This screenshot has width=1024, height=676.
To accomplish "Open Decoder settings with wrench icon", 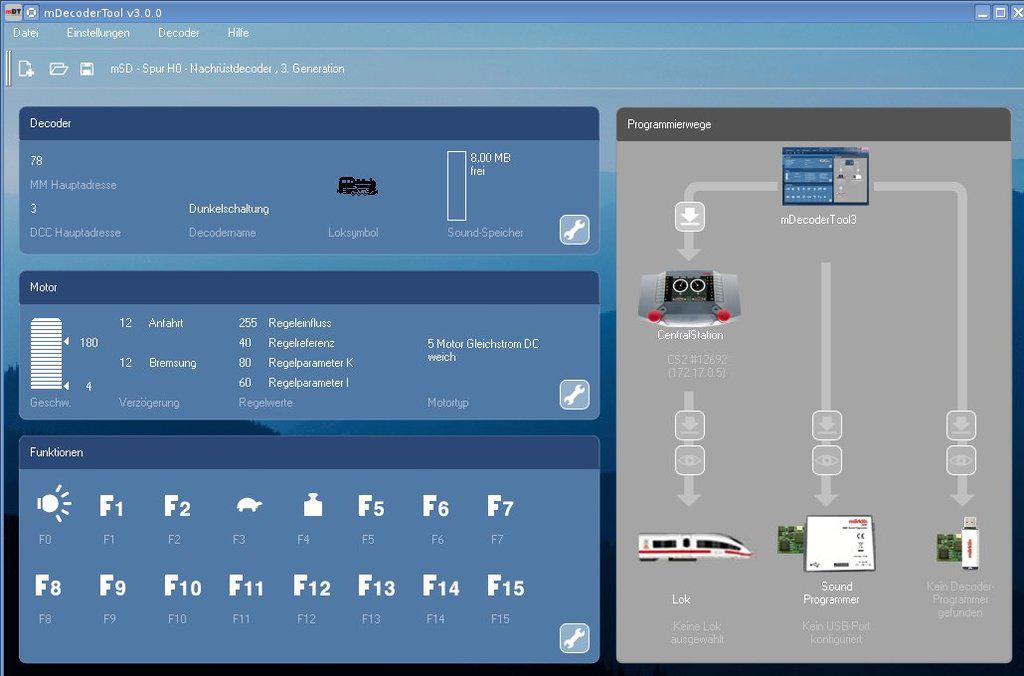I will (x=574, y=229).
